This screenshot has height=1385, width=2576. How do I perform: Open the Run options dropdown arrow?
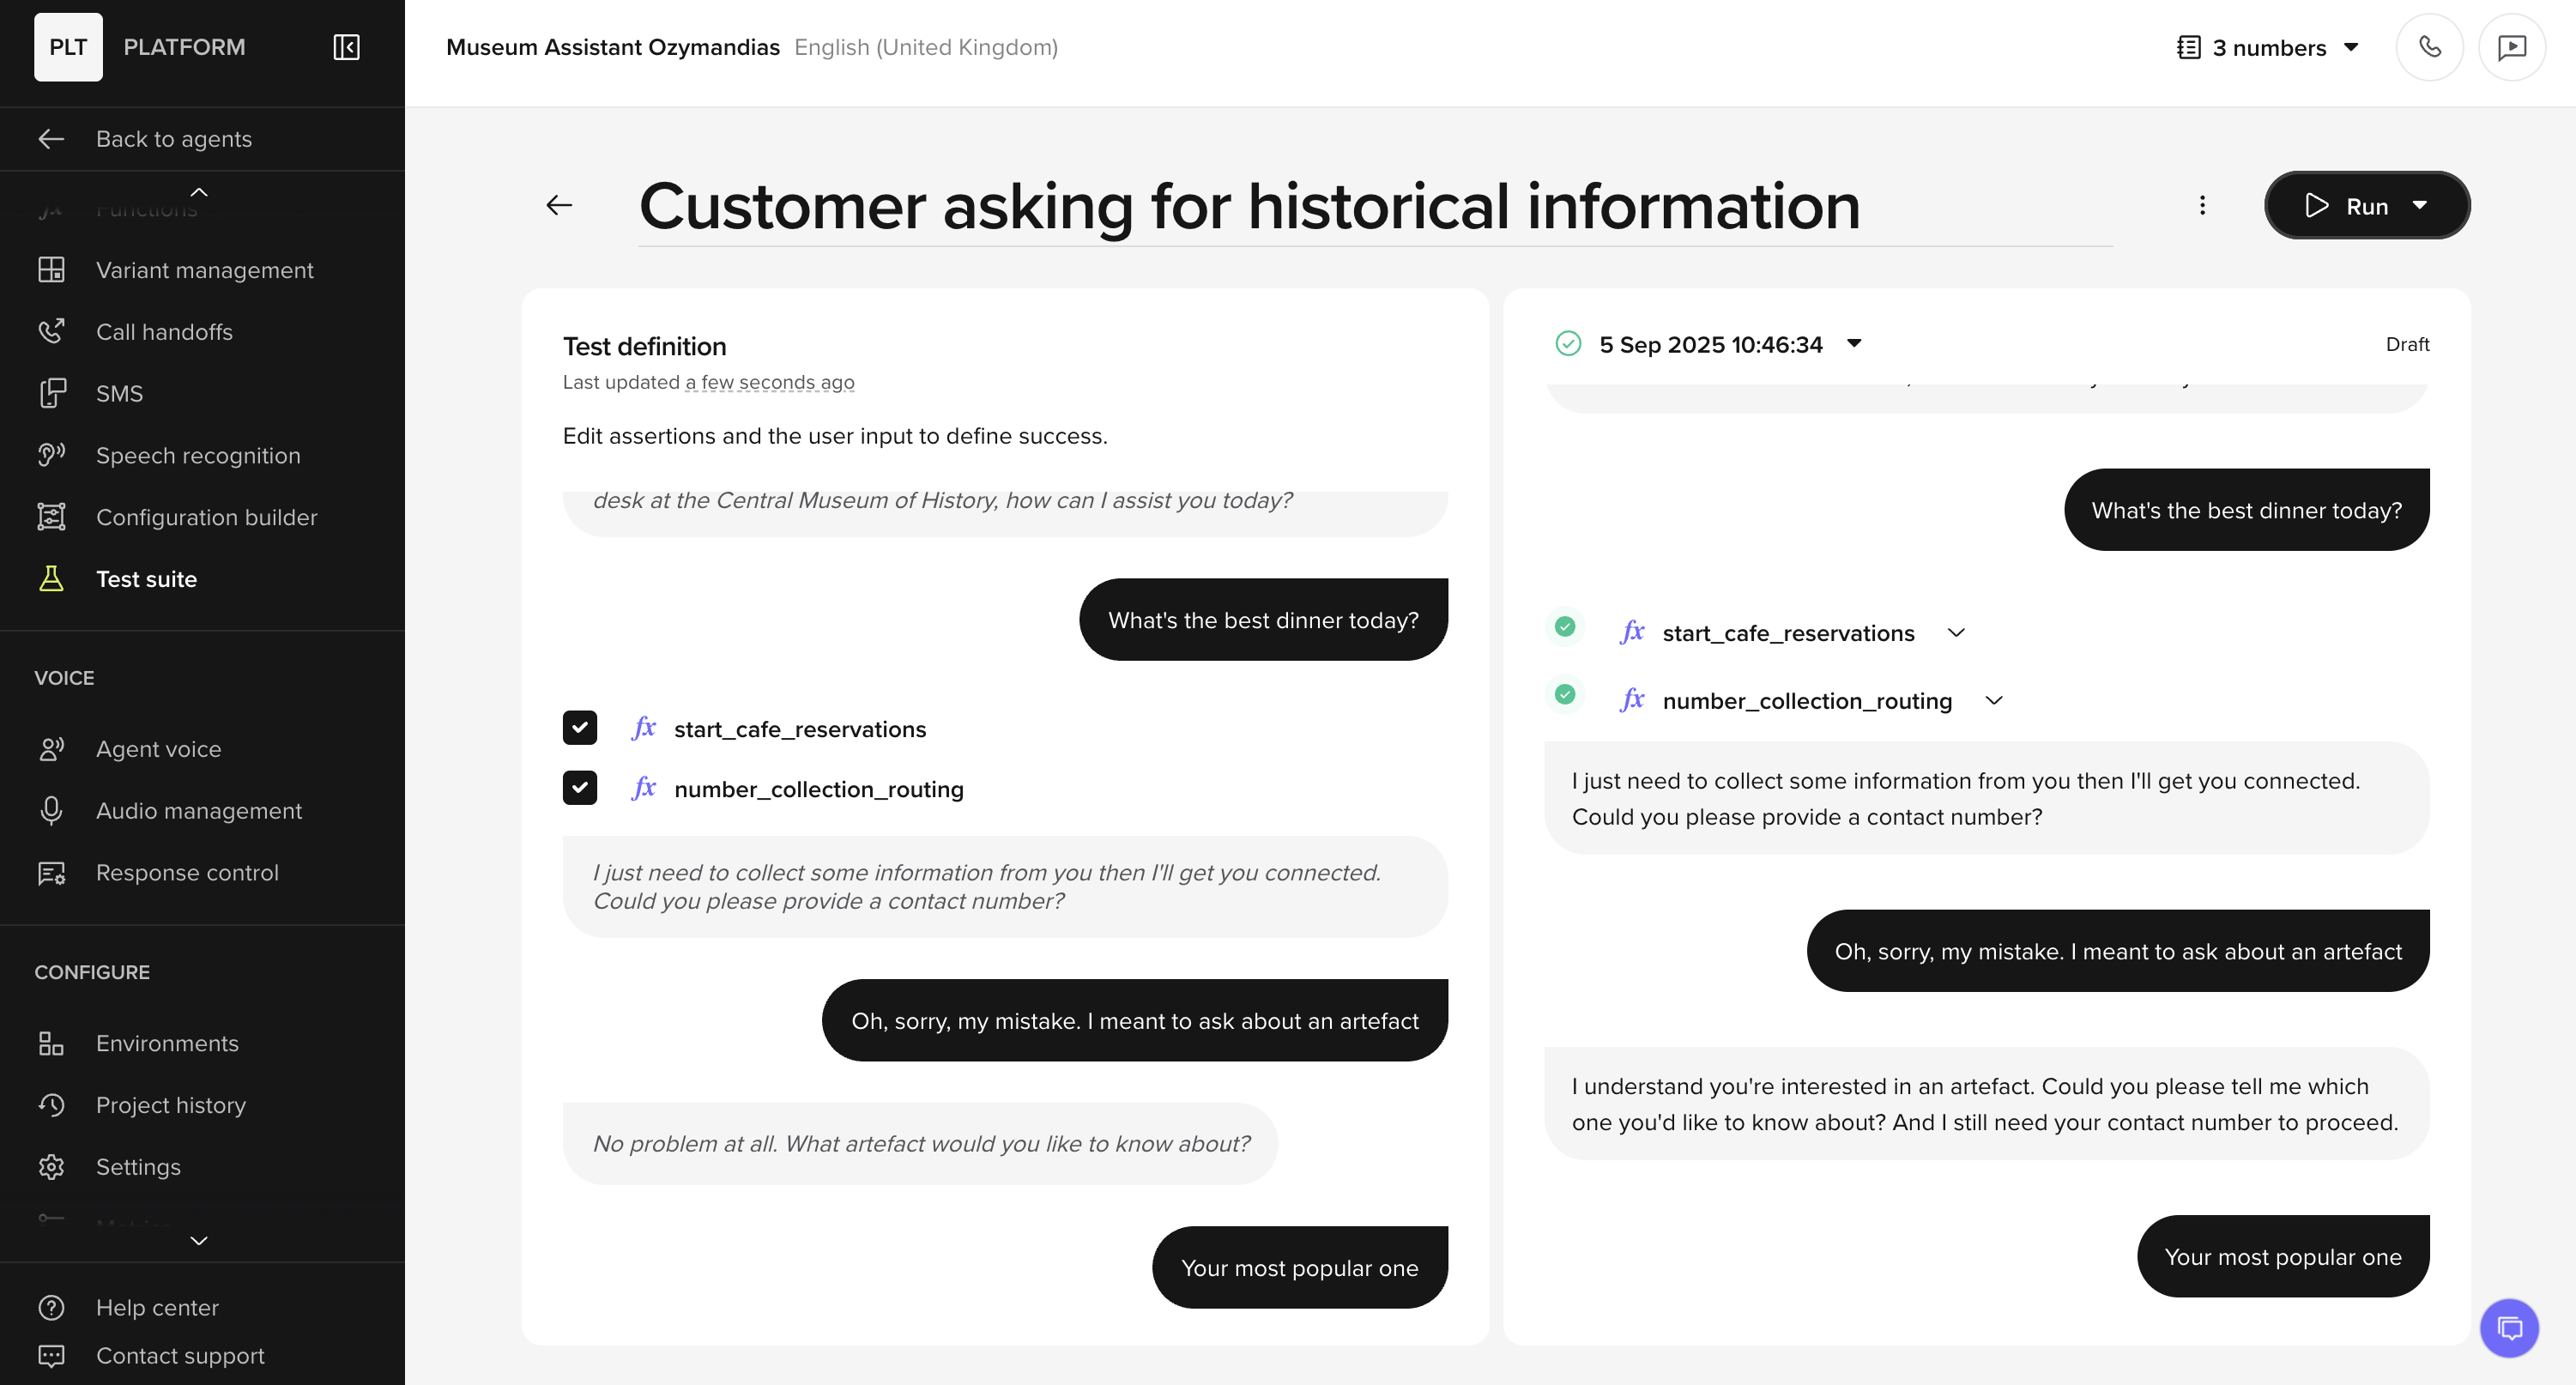click(x=2420, y=205)
